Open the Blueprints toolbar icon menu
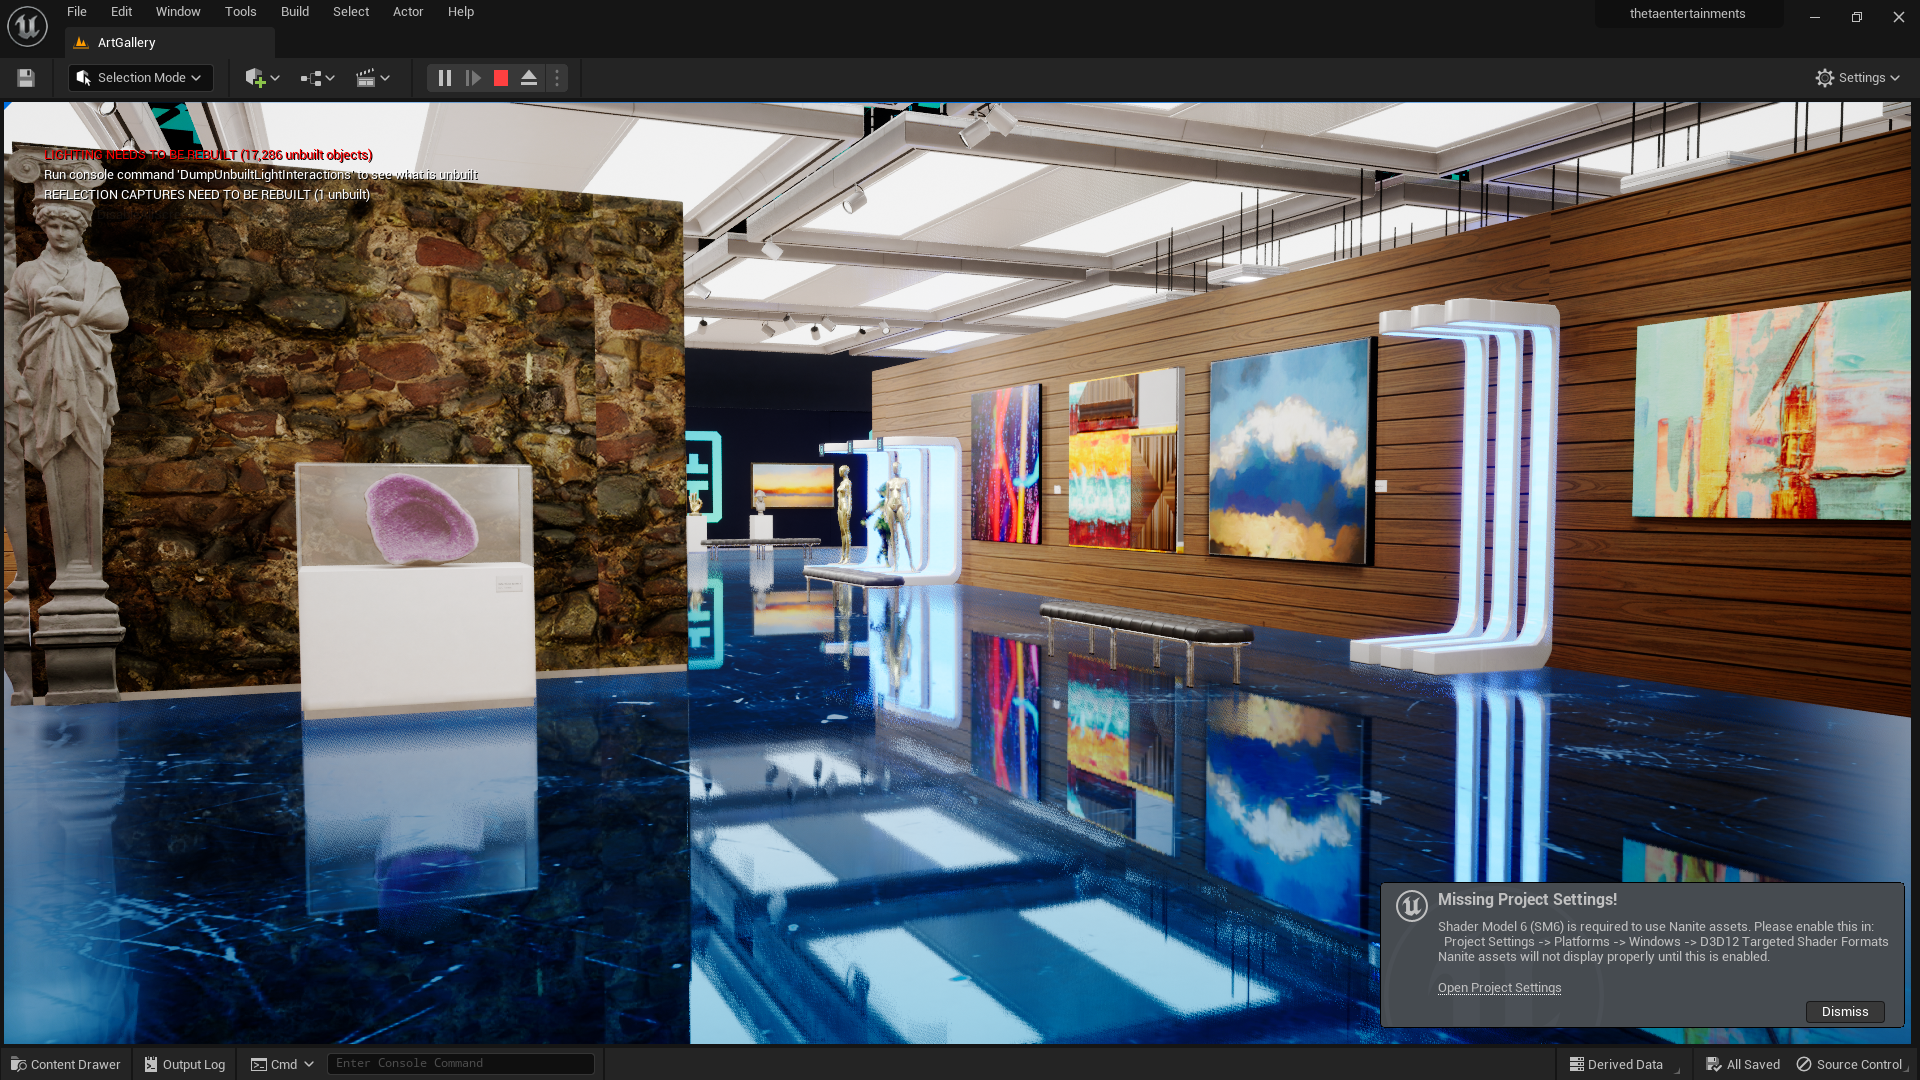 pyautogui.click(x=317, y=78)
